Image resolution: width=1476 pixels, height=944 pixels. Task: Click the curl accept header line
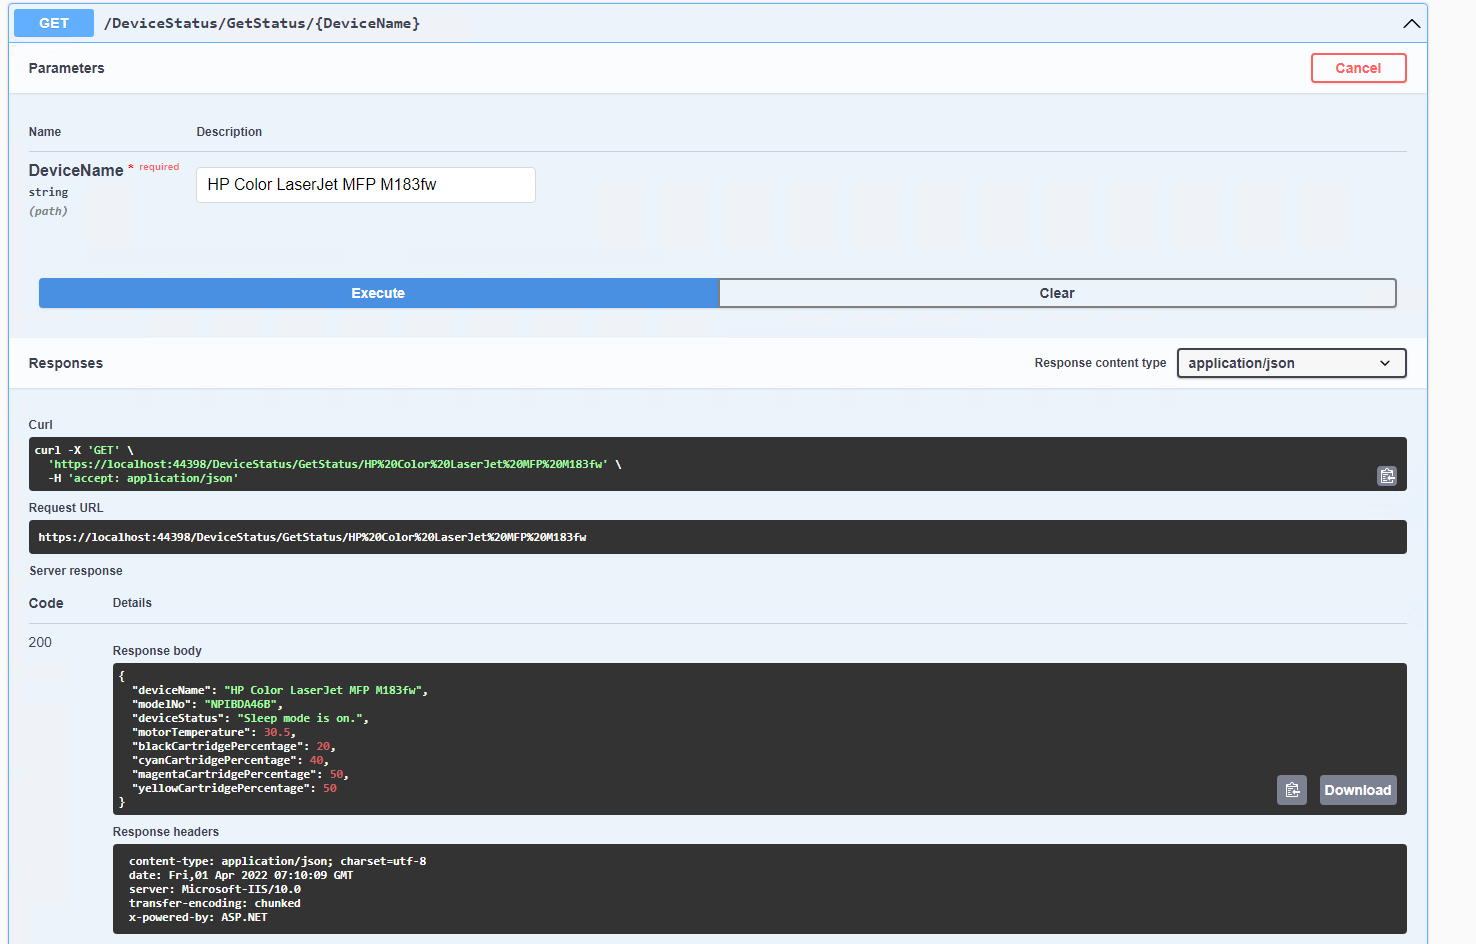[x=143, y=478]
